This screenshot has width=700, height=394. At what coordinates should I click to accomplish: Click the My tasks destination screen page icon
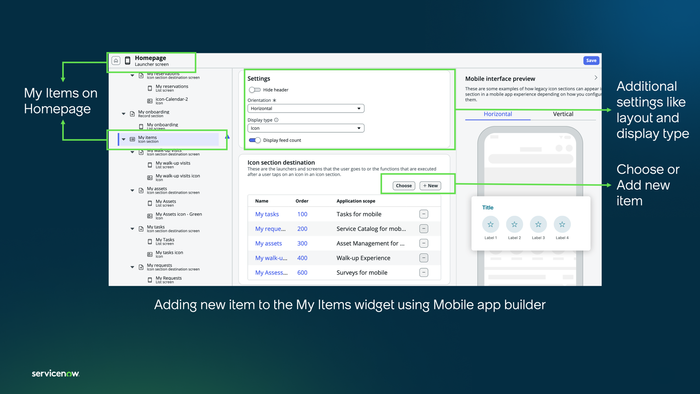[141, 229]
